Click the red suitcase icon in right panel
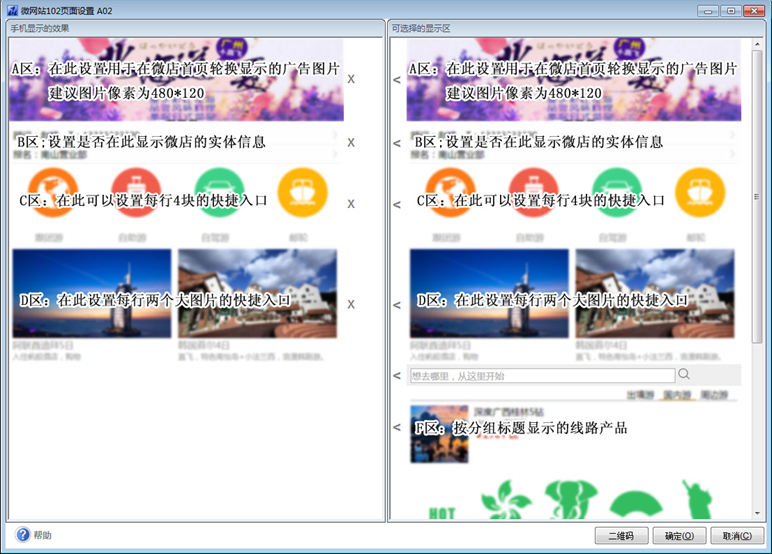 click(x=534, y=193)
